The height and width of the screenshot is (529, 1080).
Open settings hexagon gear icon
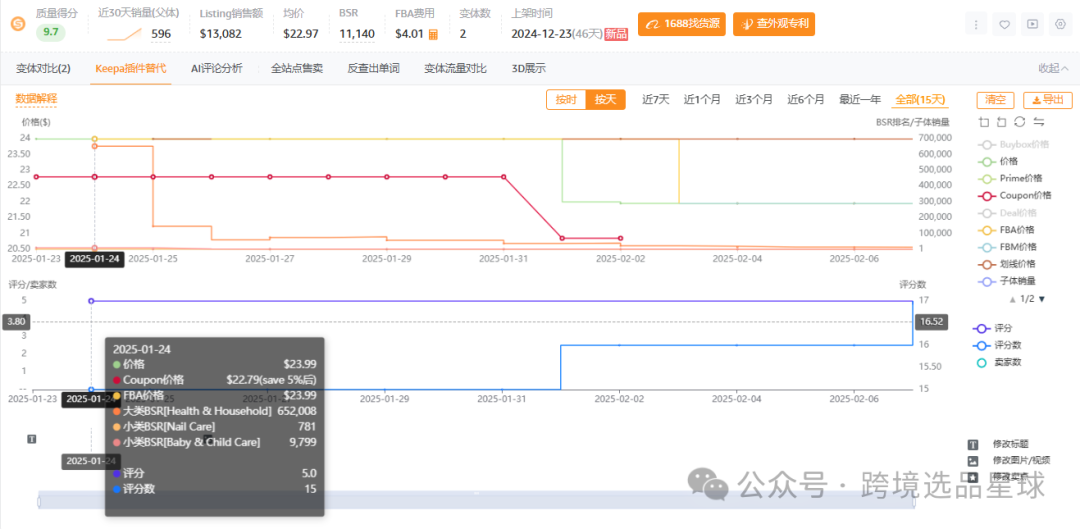pos(1060,24)
